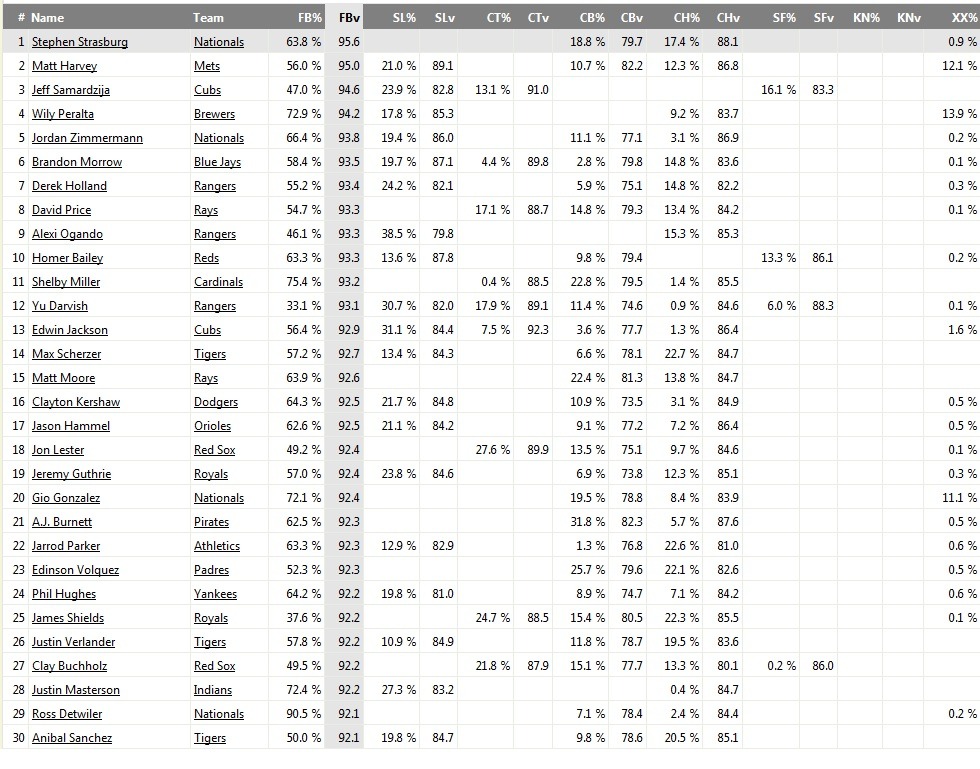Open the Mets team link

207,66
